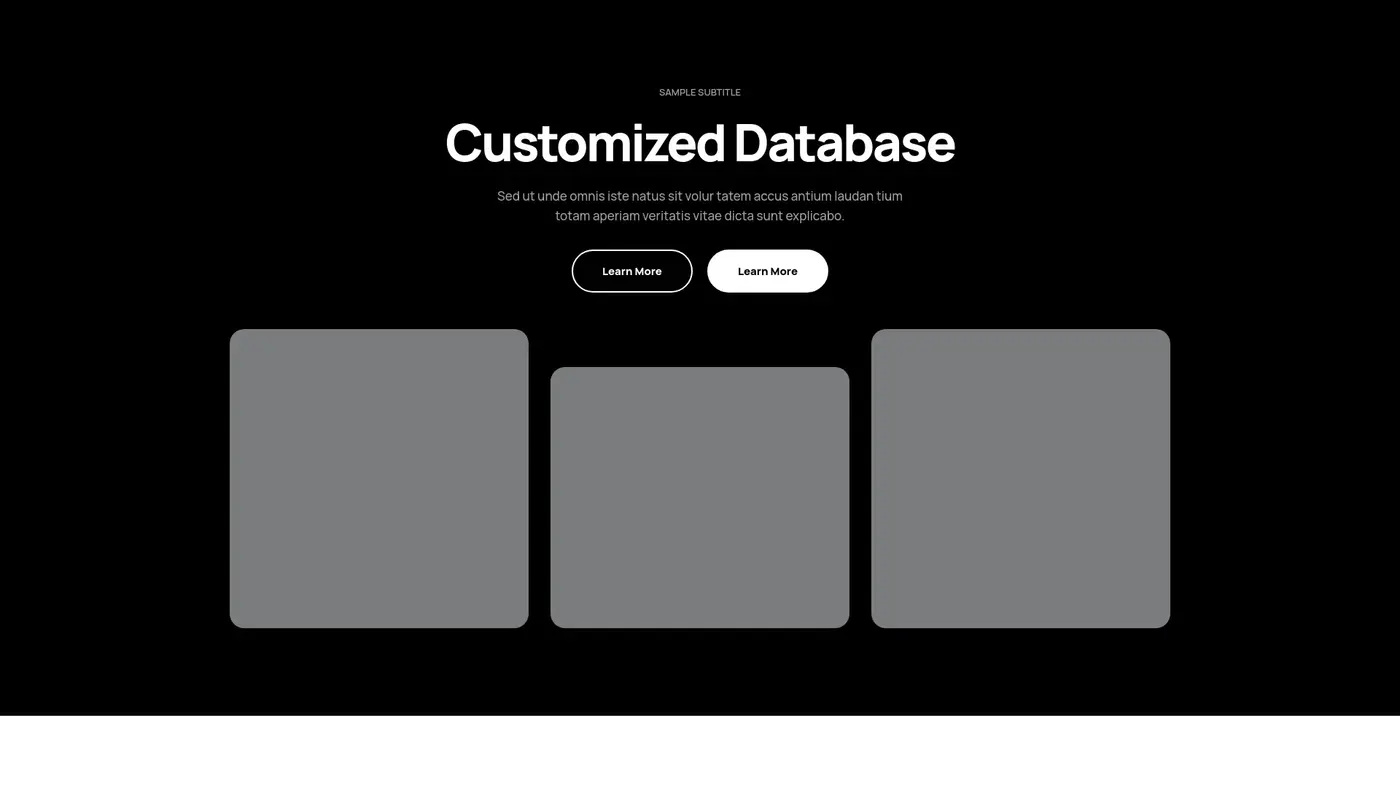This screenshot has width=1400, height=788.
Task: Click the word omnis in the description
Action: [587, 196]
